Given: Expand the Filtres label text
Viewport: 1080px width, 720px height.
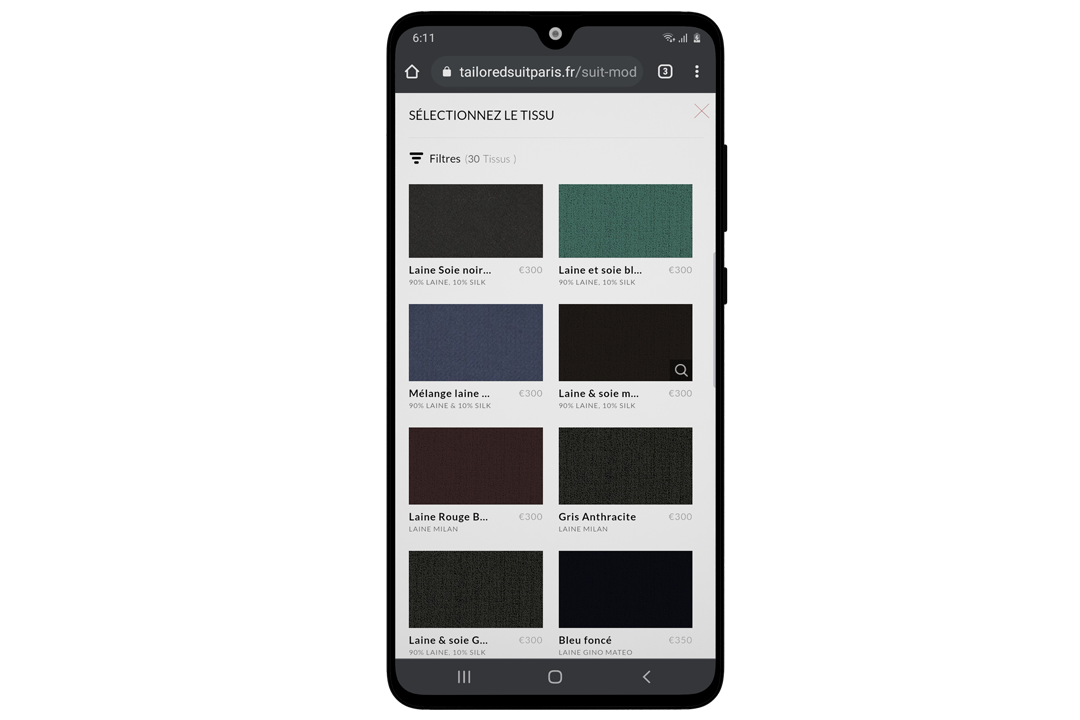Looking at the screenshot, I should [445, 159].
